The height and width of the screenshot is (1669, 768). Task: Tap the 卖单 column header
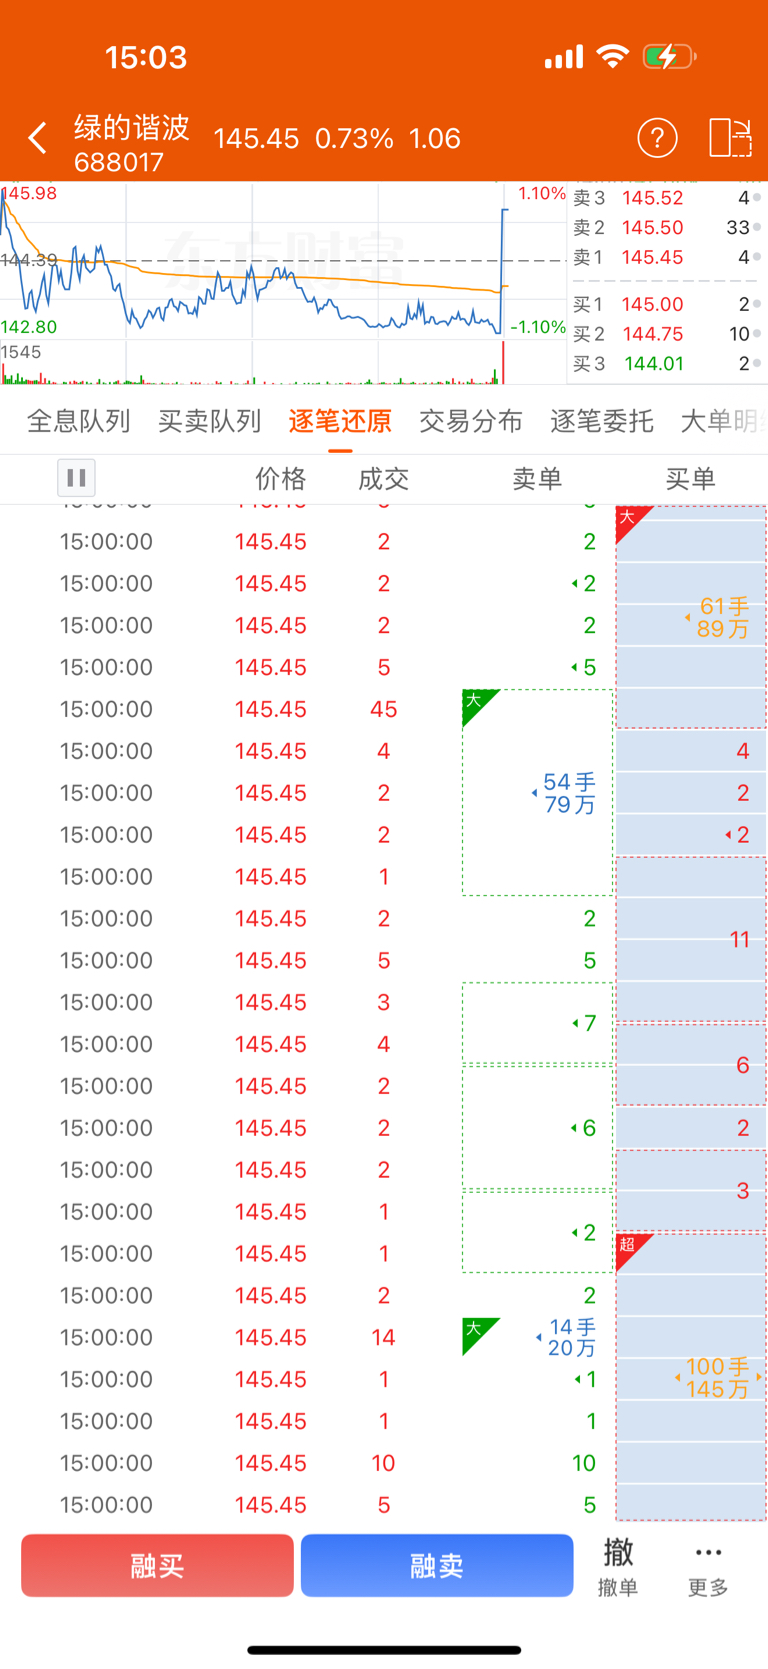[537, 479]
